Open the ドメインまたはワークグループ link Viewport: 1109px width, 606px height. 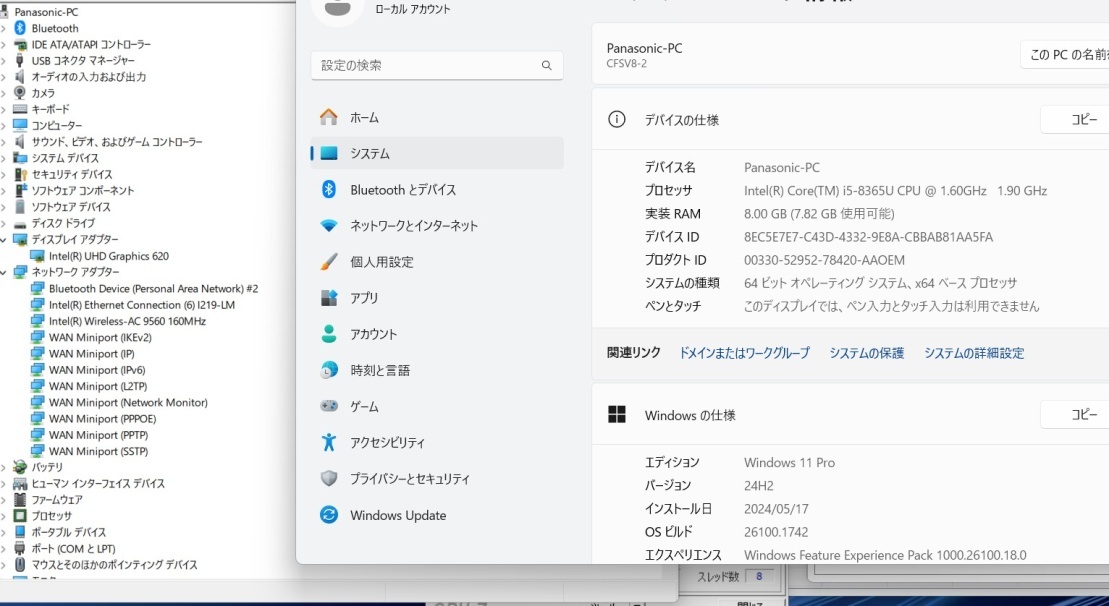[x=745, y=353]
